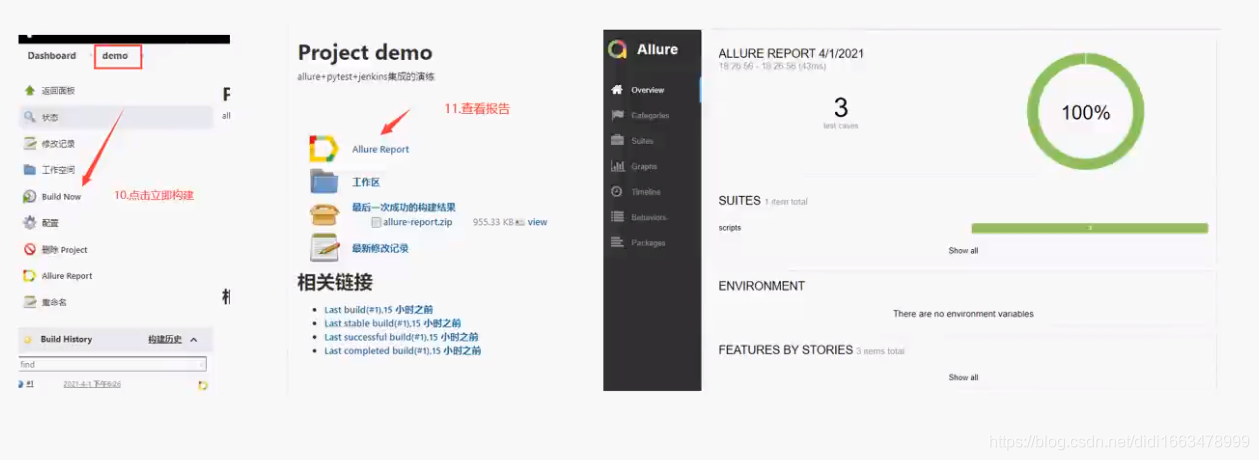Click the build status ball beside #1
Screen dimensions: 1259x460
tap(21, 384)
